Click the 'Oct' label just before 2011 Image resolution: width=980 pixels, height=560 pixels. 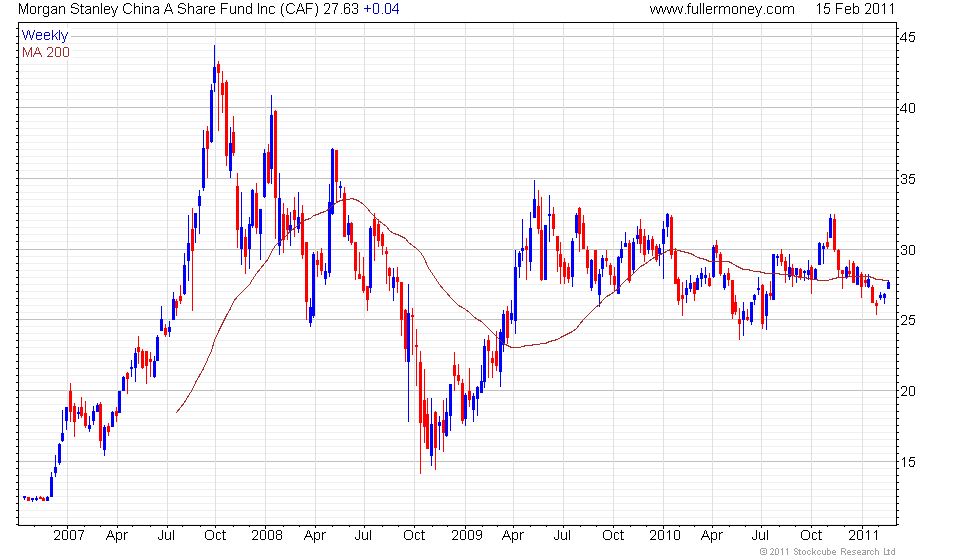pos(811,535)
